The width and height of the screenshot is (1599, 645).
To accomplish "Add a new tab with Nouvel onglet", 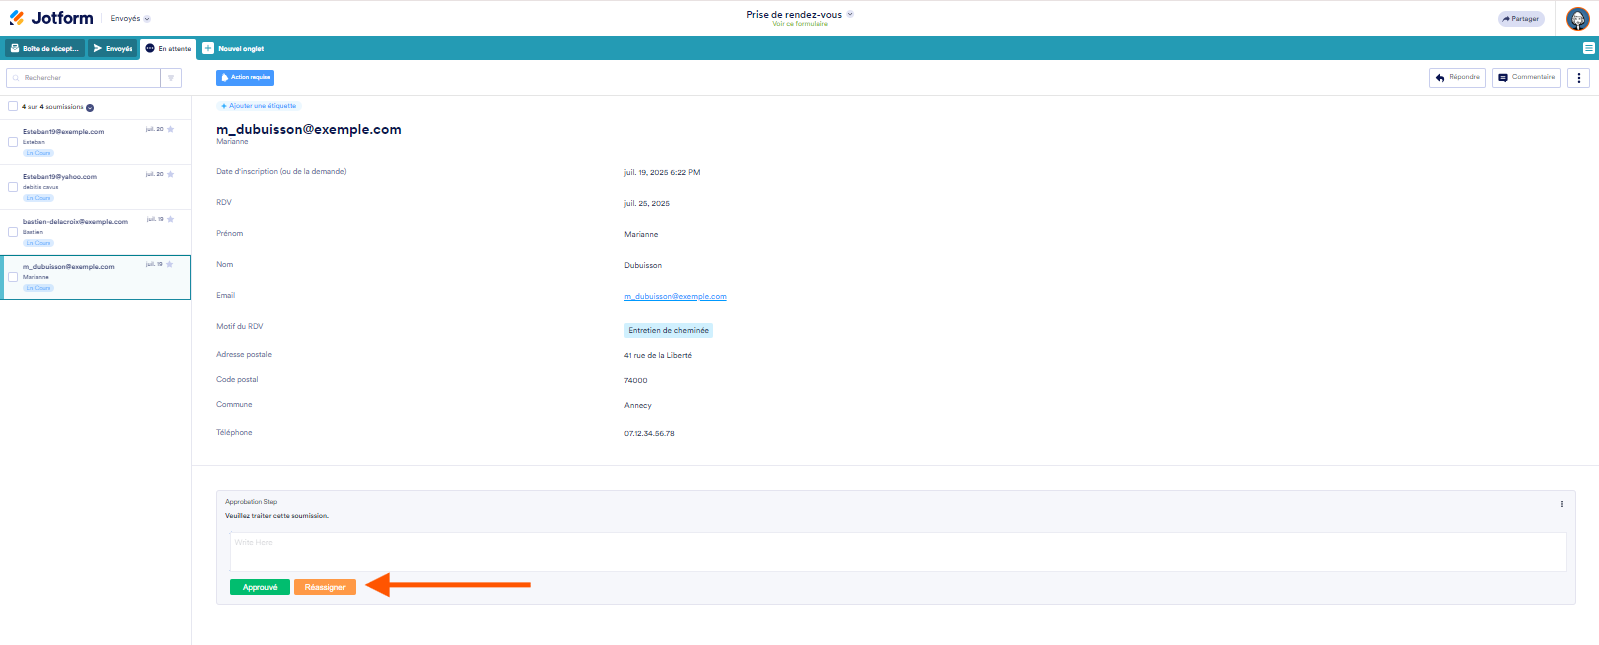I will (x=234, y=48).
